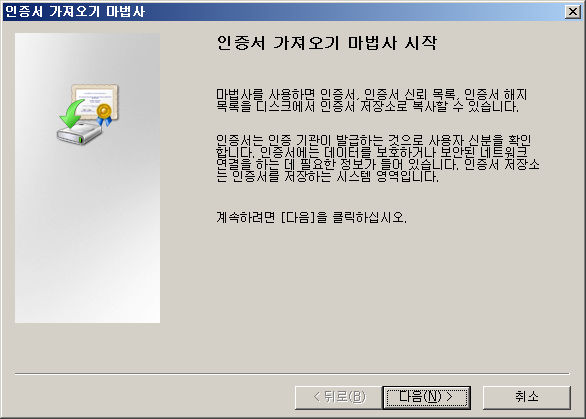
Task: Click the disabled < 뒤로(B) button
Action: (339, 397)
